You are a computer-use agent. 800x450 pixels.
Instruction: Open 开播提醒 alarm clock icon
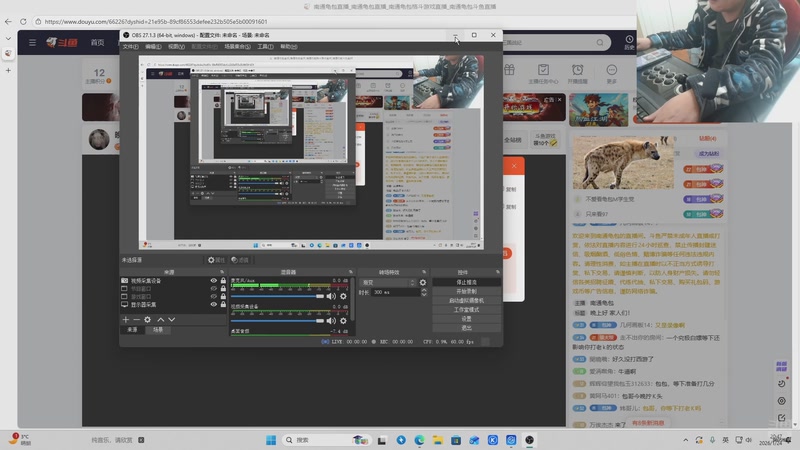(x=577, y=73)
